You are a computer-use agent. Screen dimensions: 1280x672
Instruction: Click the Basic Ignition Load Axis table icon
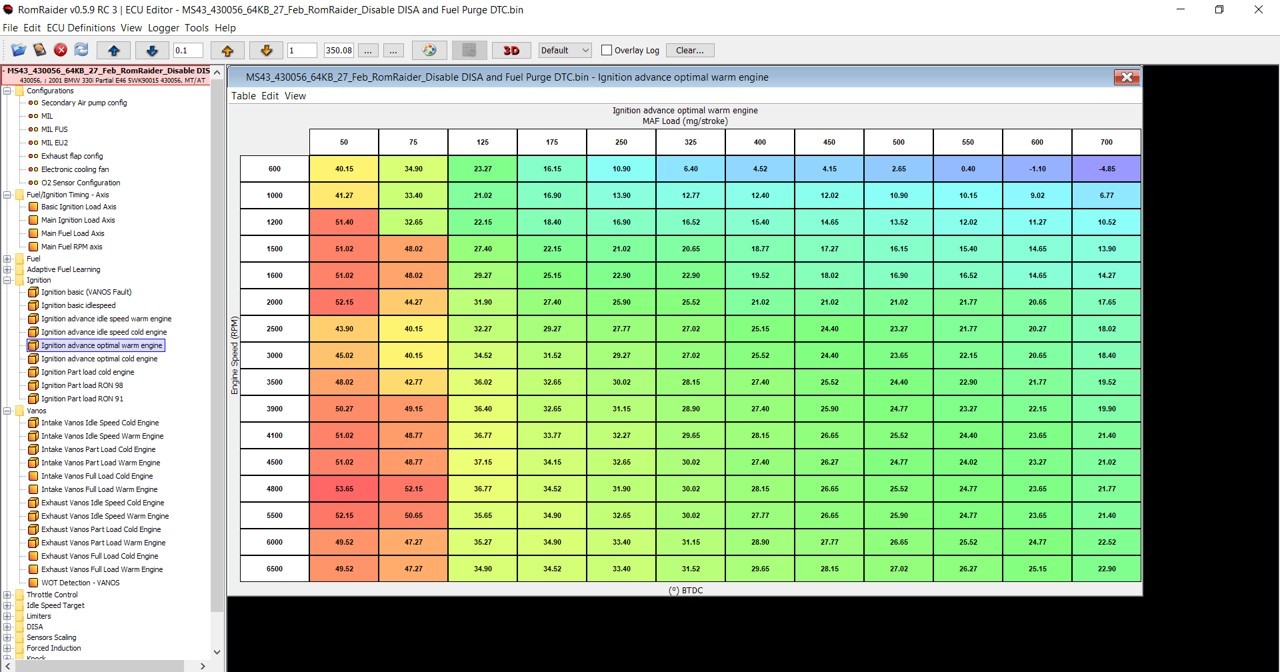[33, 207]
